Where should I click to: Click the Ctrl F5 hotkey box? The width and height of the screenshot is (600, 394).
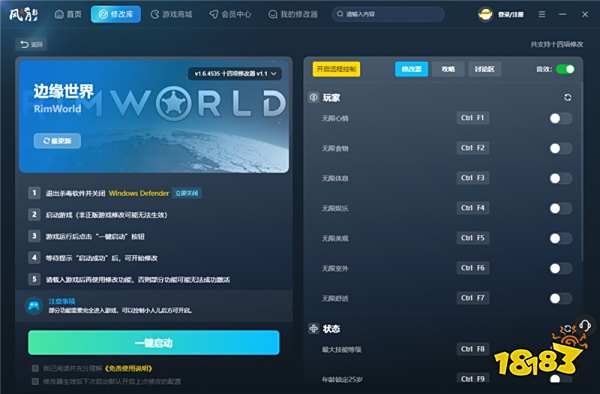click(473, 238)
